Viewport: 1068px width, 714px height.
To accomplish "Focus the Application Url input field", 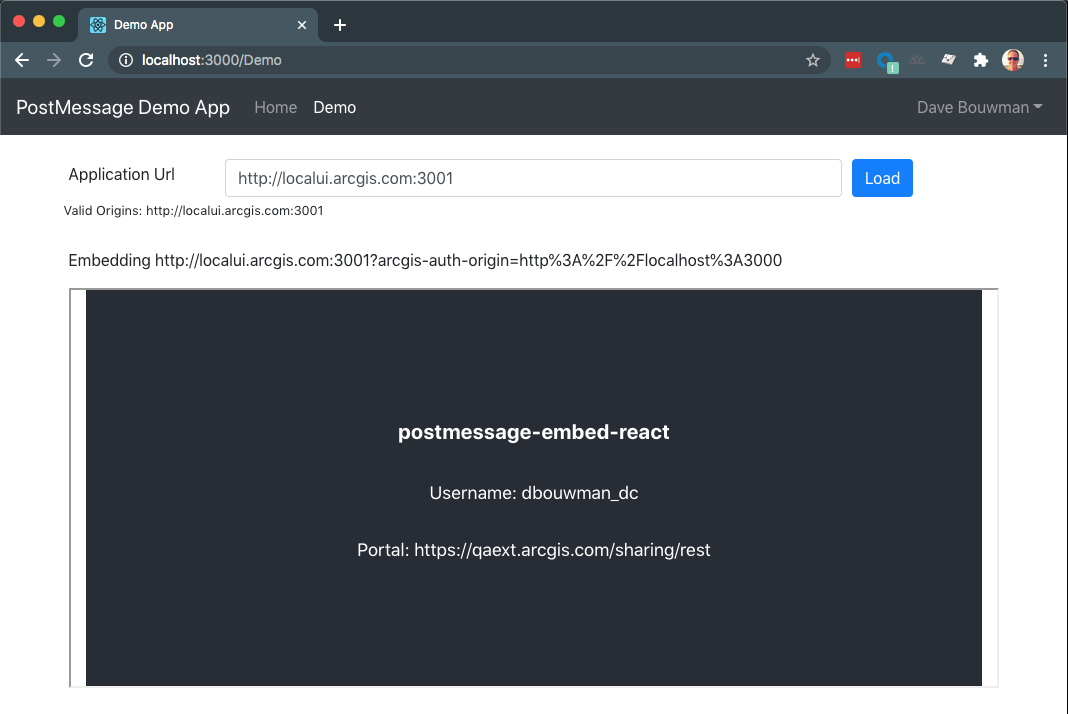I will 533,178.
